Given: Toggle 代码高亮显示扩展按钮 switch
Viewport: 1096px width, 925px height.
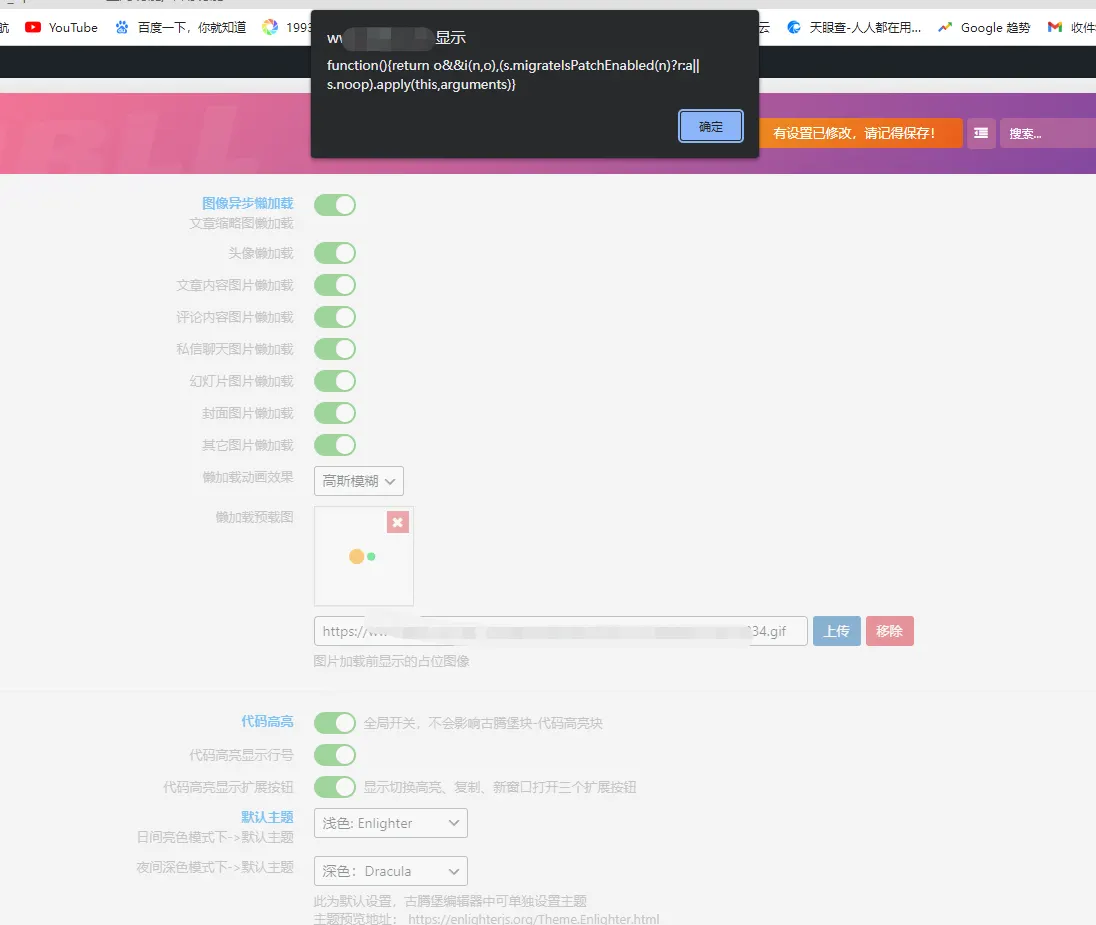Looking at the screenshot, I should [x=335, y=787].
